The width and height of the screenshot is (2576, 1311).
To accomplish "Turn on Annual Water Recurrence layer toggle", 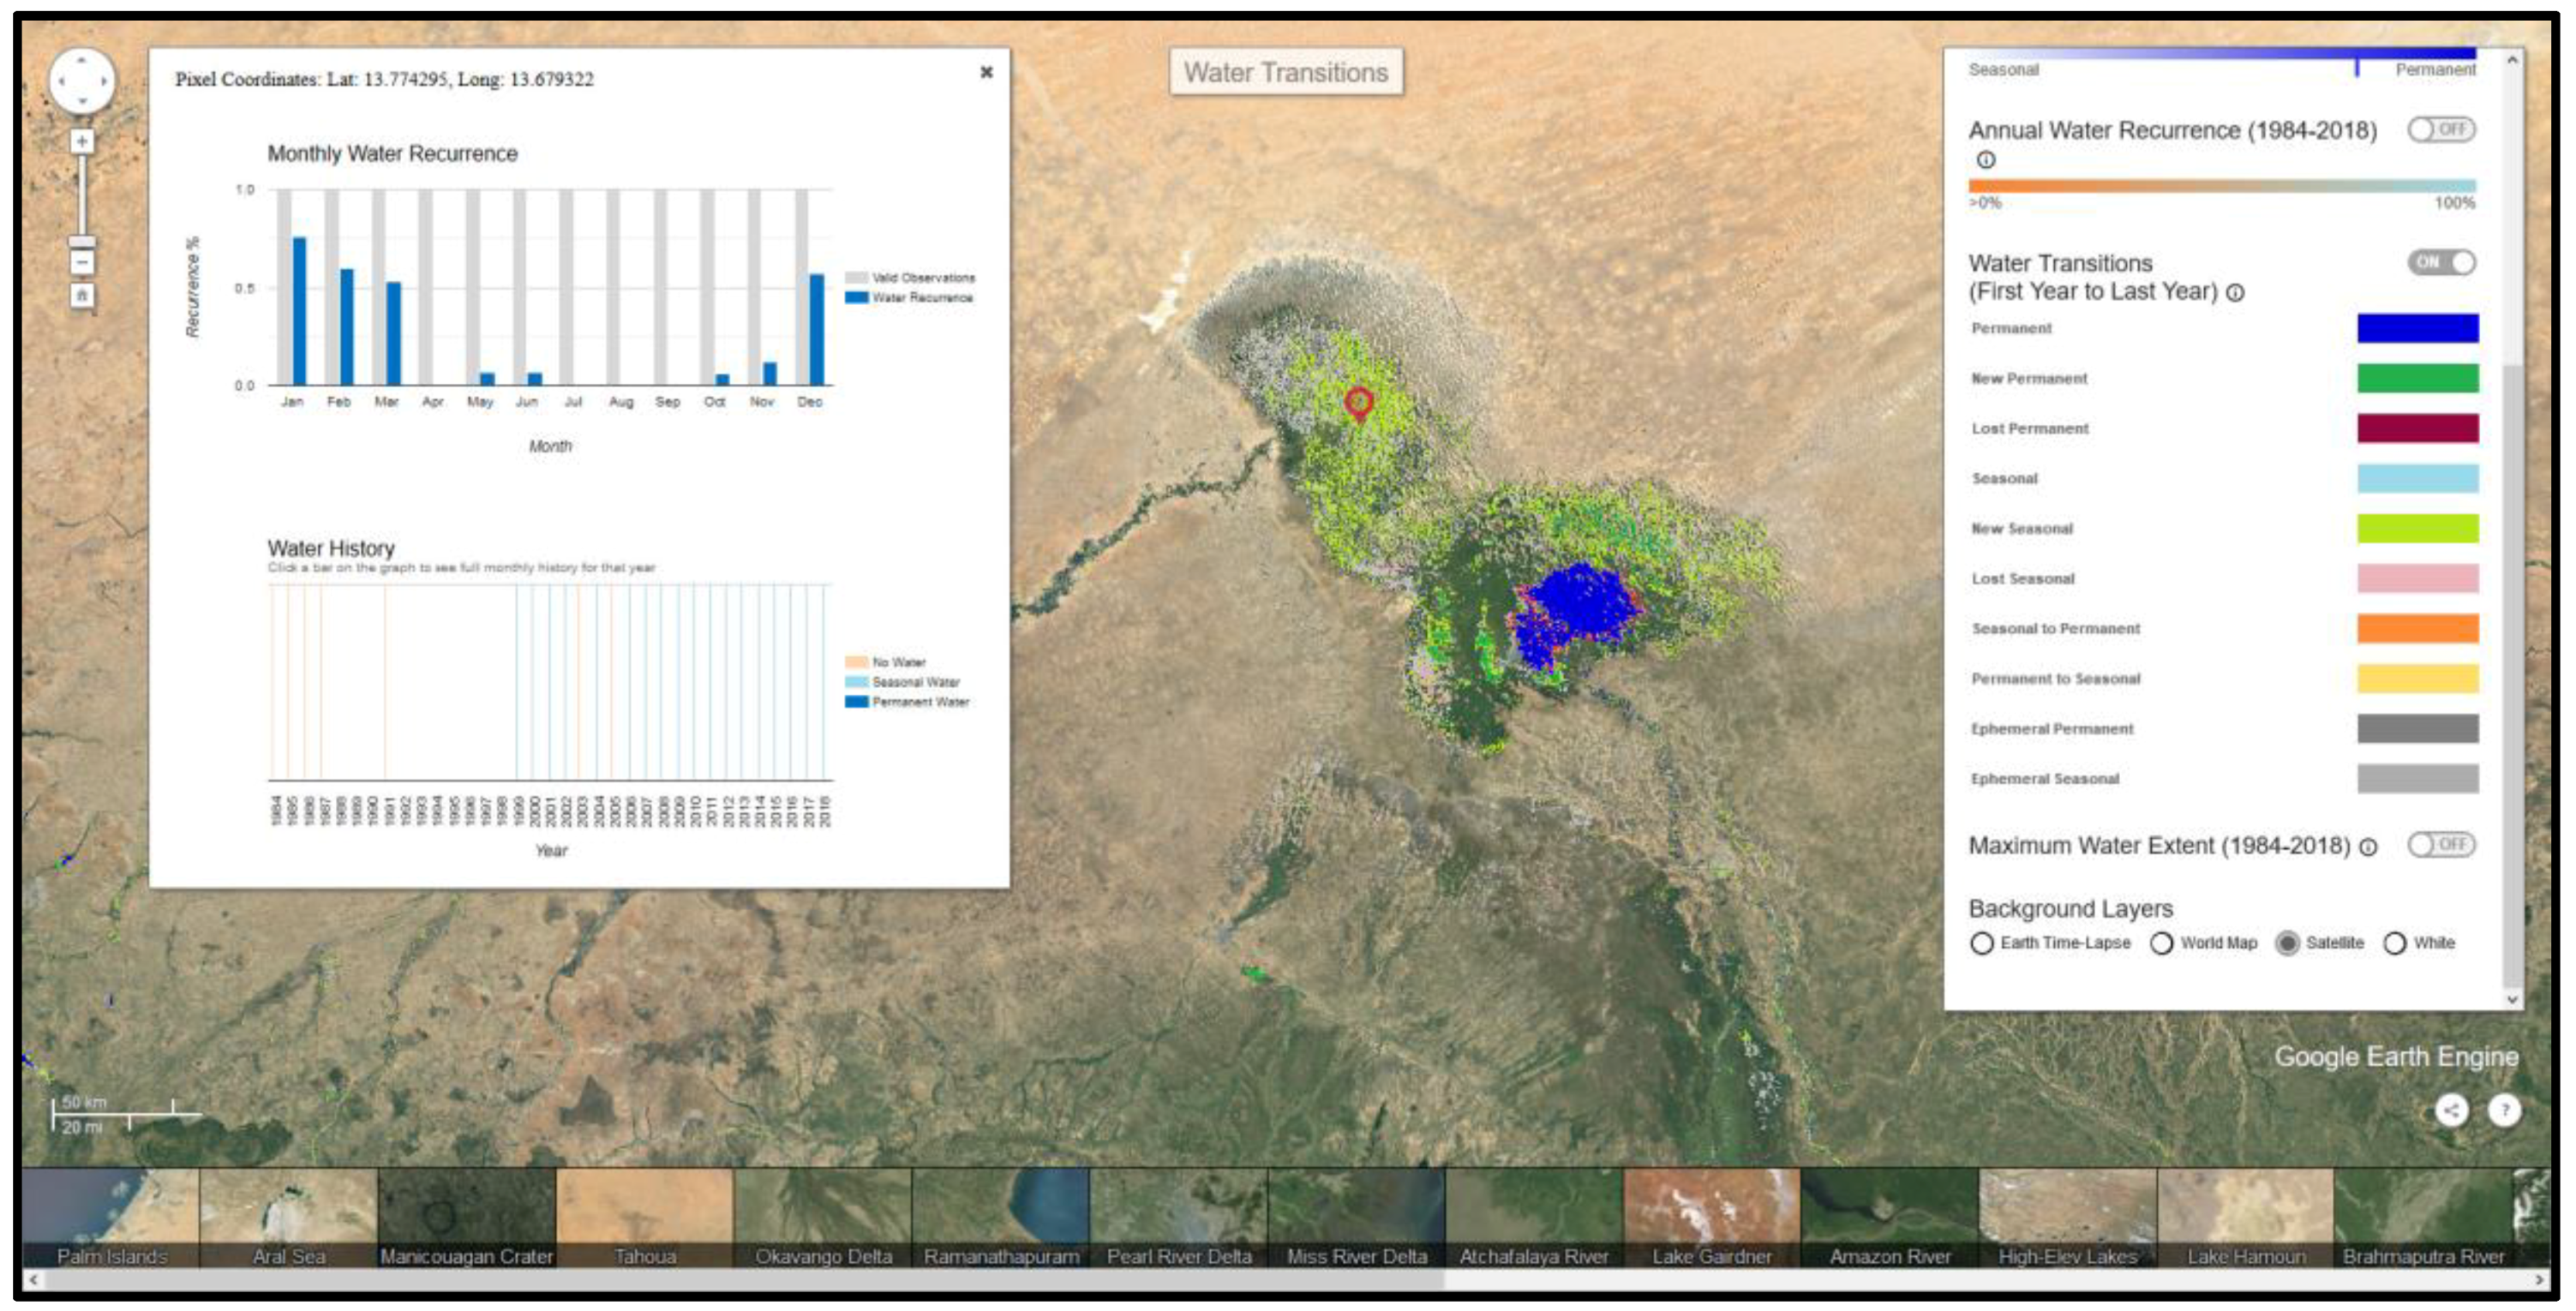I will click(x=2441, y=129).
